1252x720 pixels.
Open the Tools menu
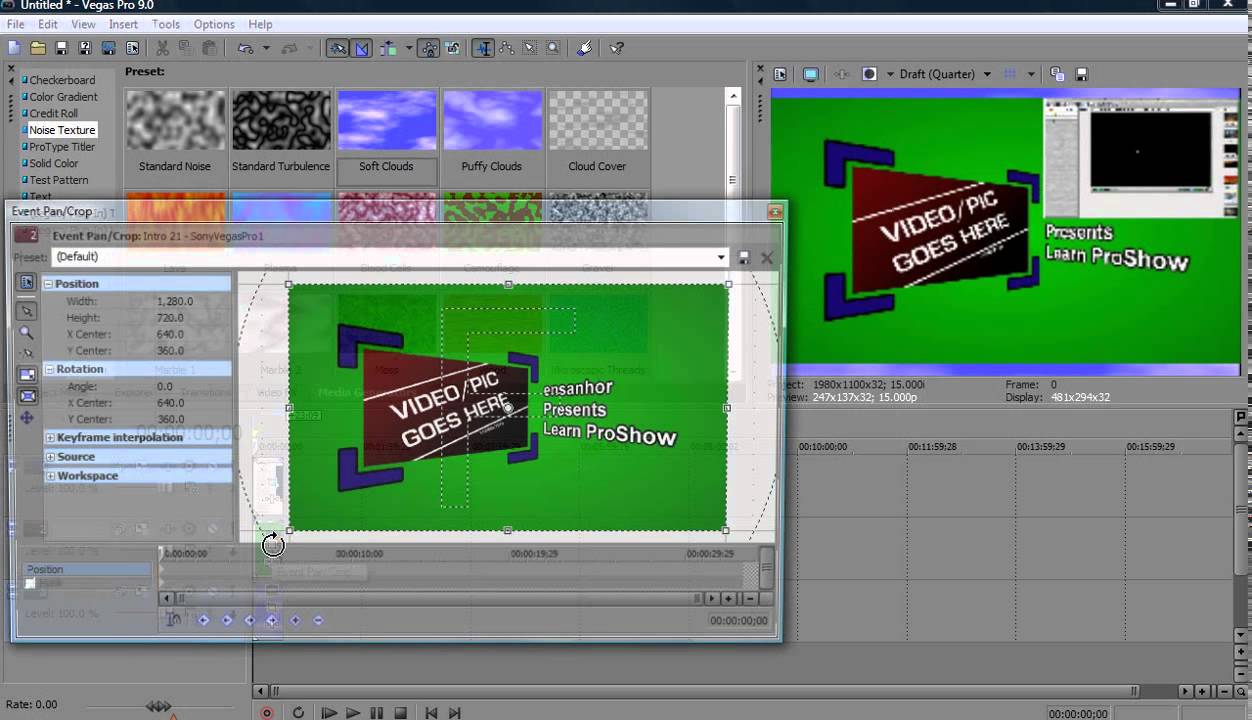(x=166, y=24)
